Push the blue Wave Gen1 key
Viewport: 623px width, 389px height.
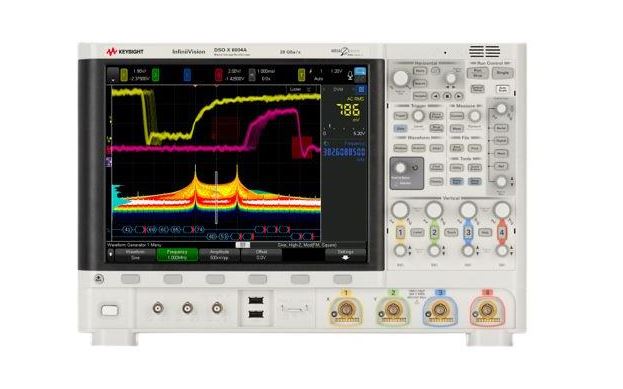457,181
